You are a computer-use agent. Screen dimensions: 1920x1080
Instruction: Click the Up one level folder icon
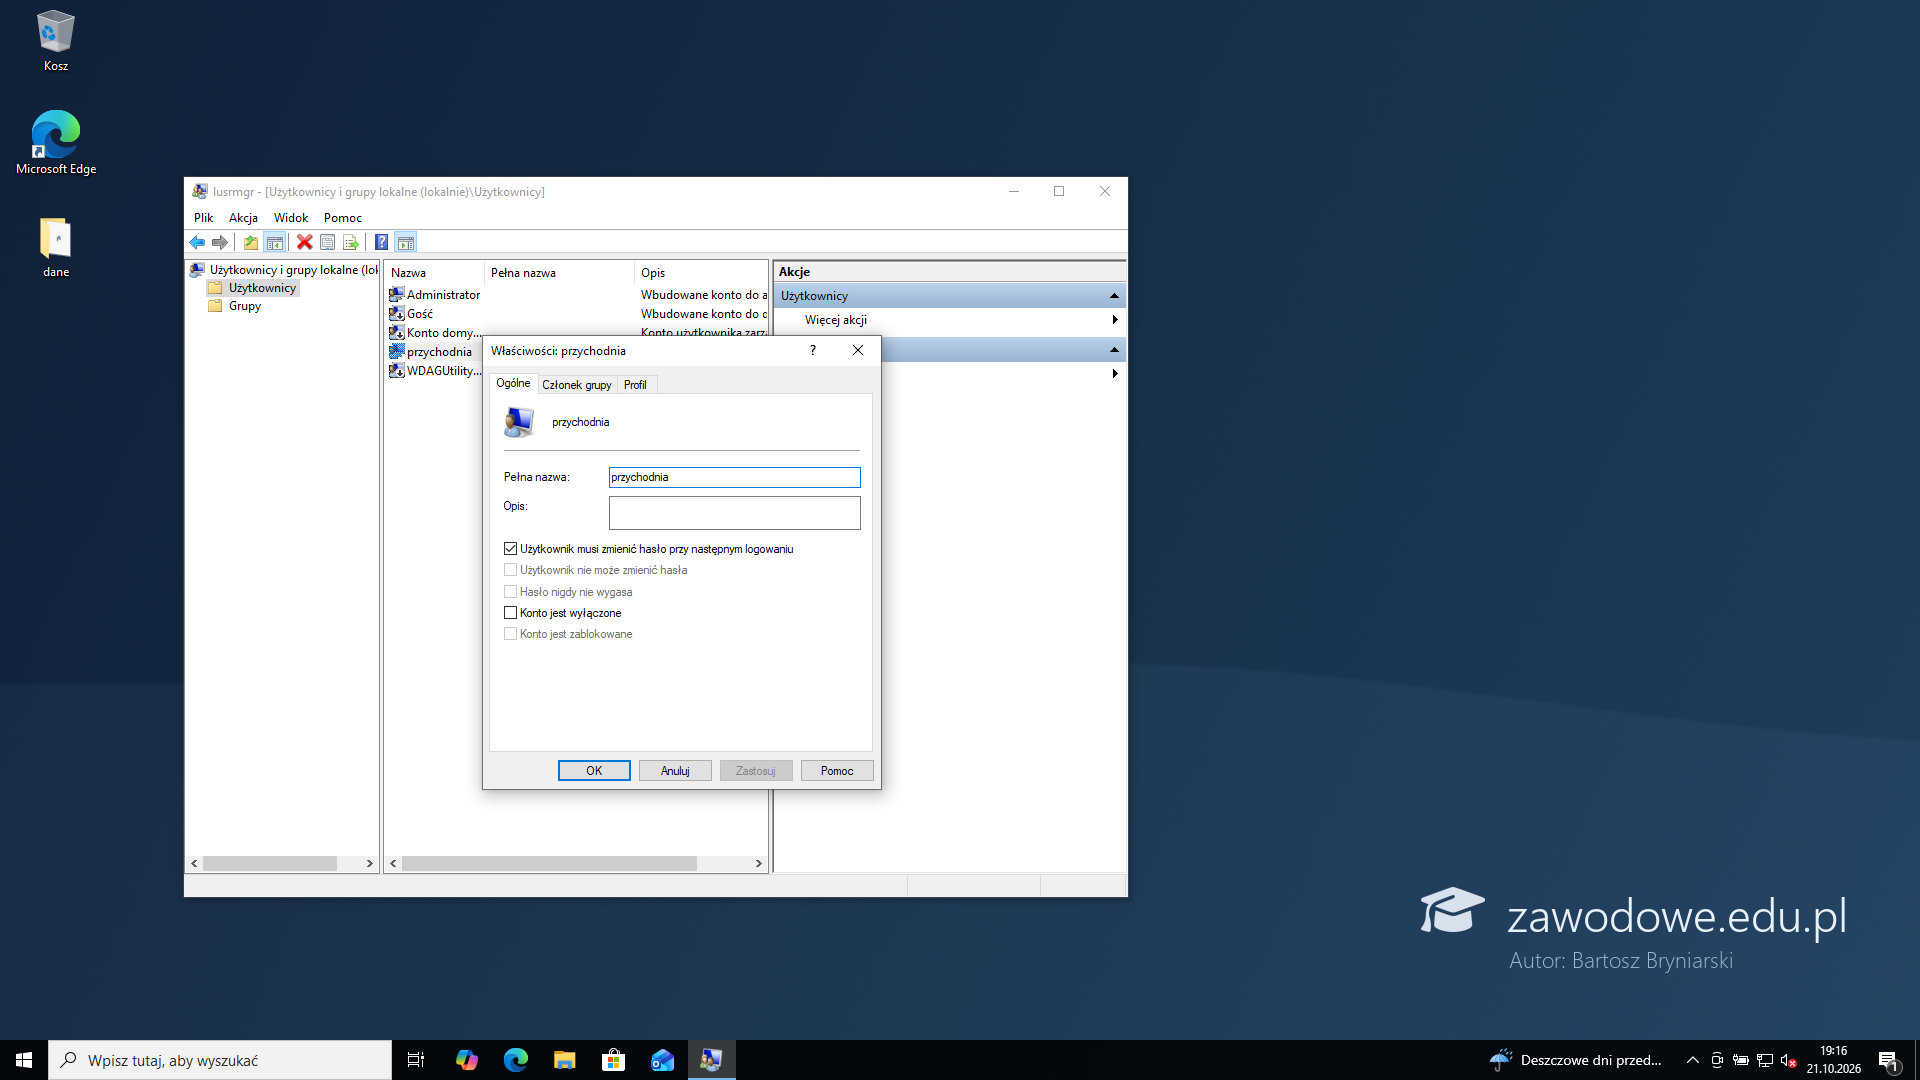point(251,242)
